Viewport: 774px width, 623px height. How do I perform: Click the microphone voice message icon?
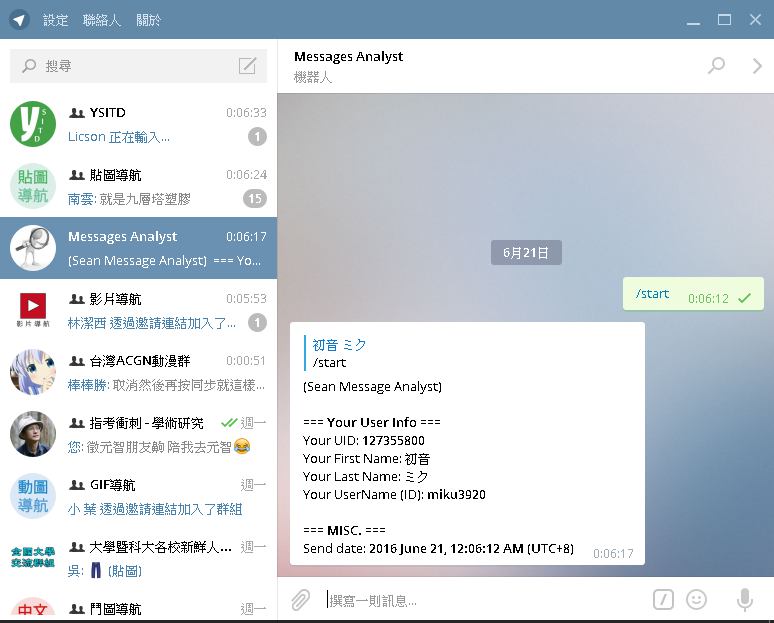click(x=744, y=600)
